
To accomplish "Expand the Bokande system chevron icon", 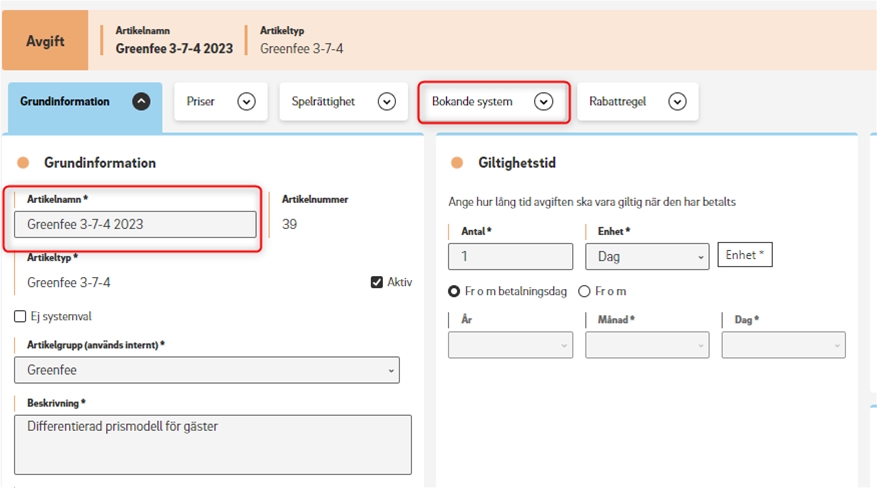I will (543, 101).
